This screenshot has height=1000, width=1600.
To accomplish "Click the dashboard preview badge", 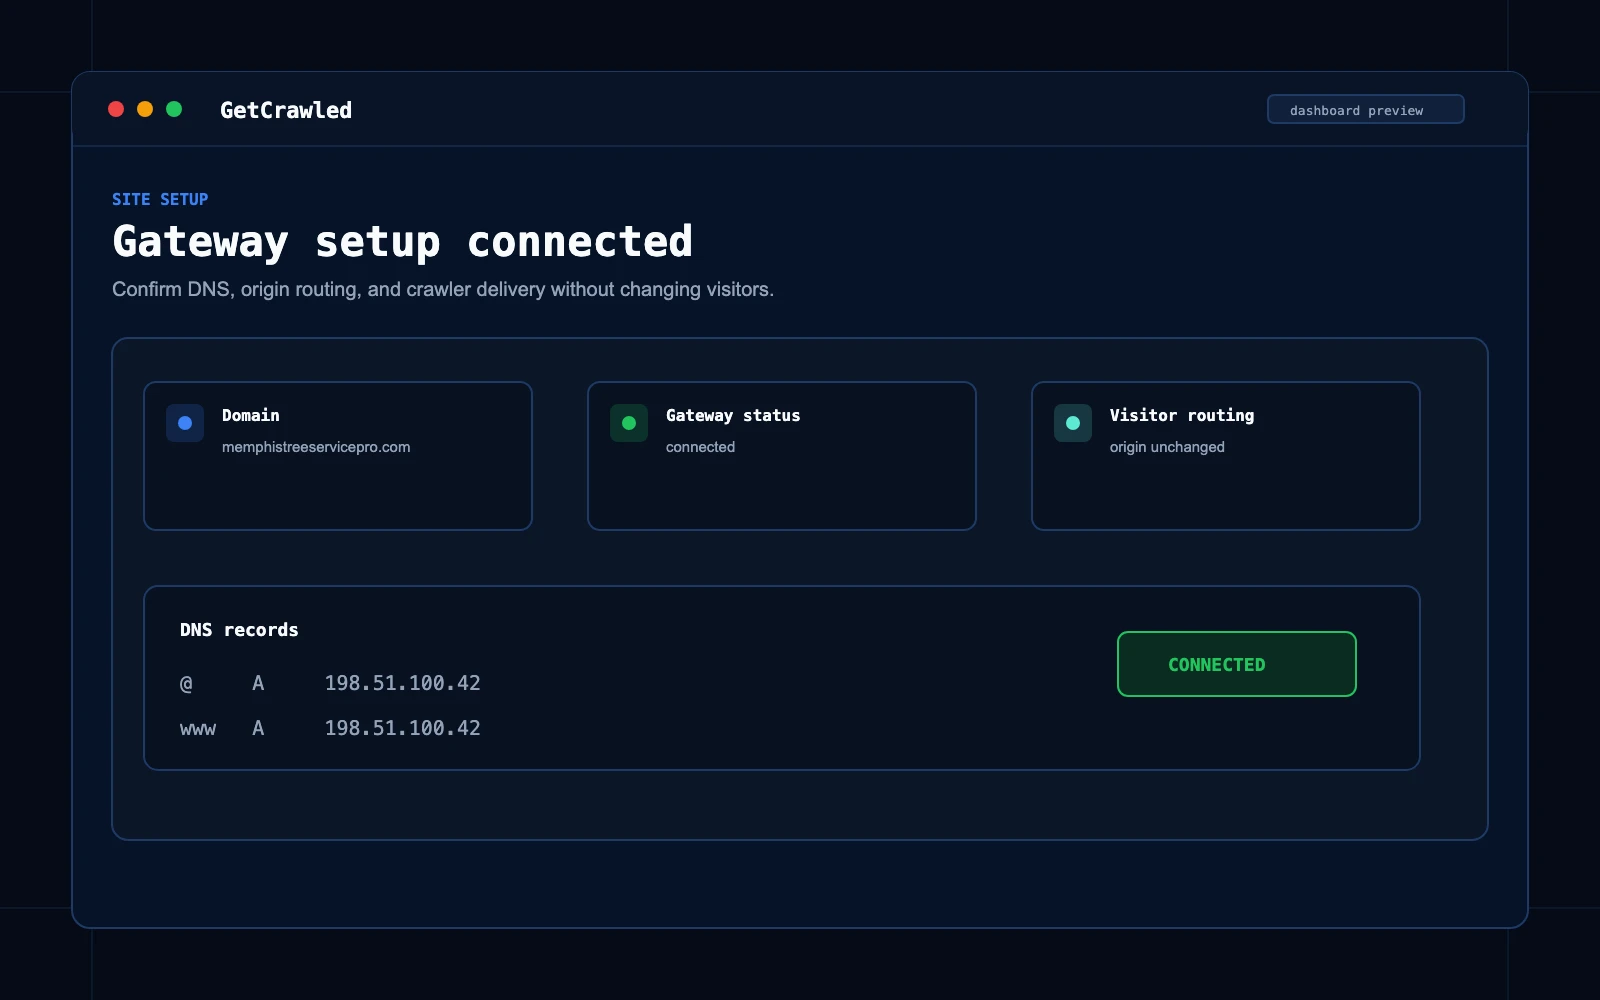I will (1366, 109).
